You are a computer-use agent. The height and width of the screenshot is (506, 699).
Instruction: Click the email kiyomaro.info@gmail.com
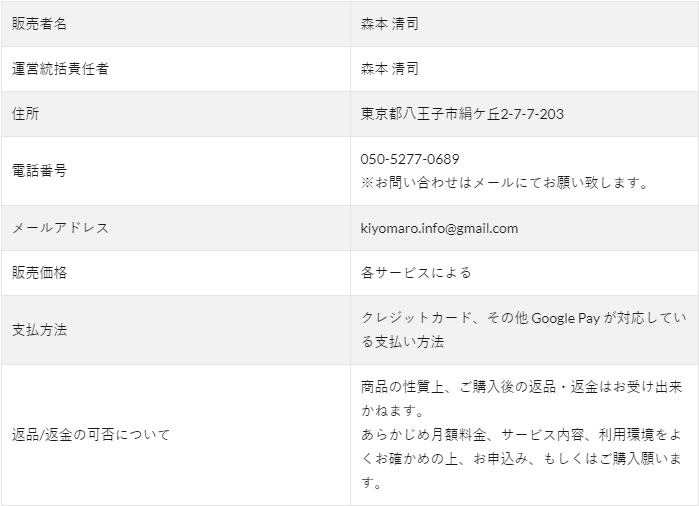point(439,228)
